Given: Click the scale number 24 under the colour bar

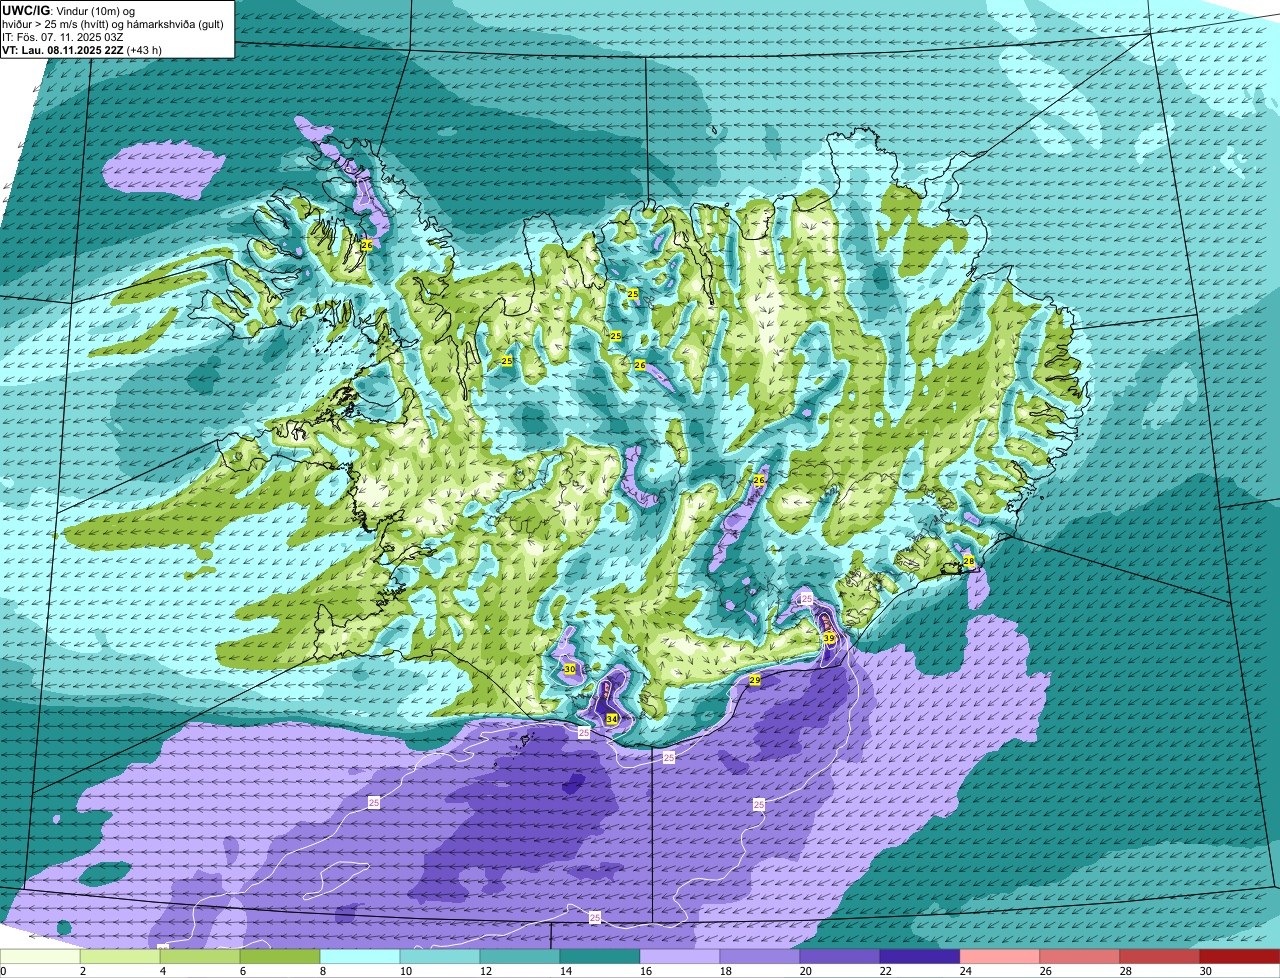Looking at the screenshot, I should click(x=965, y=971).
